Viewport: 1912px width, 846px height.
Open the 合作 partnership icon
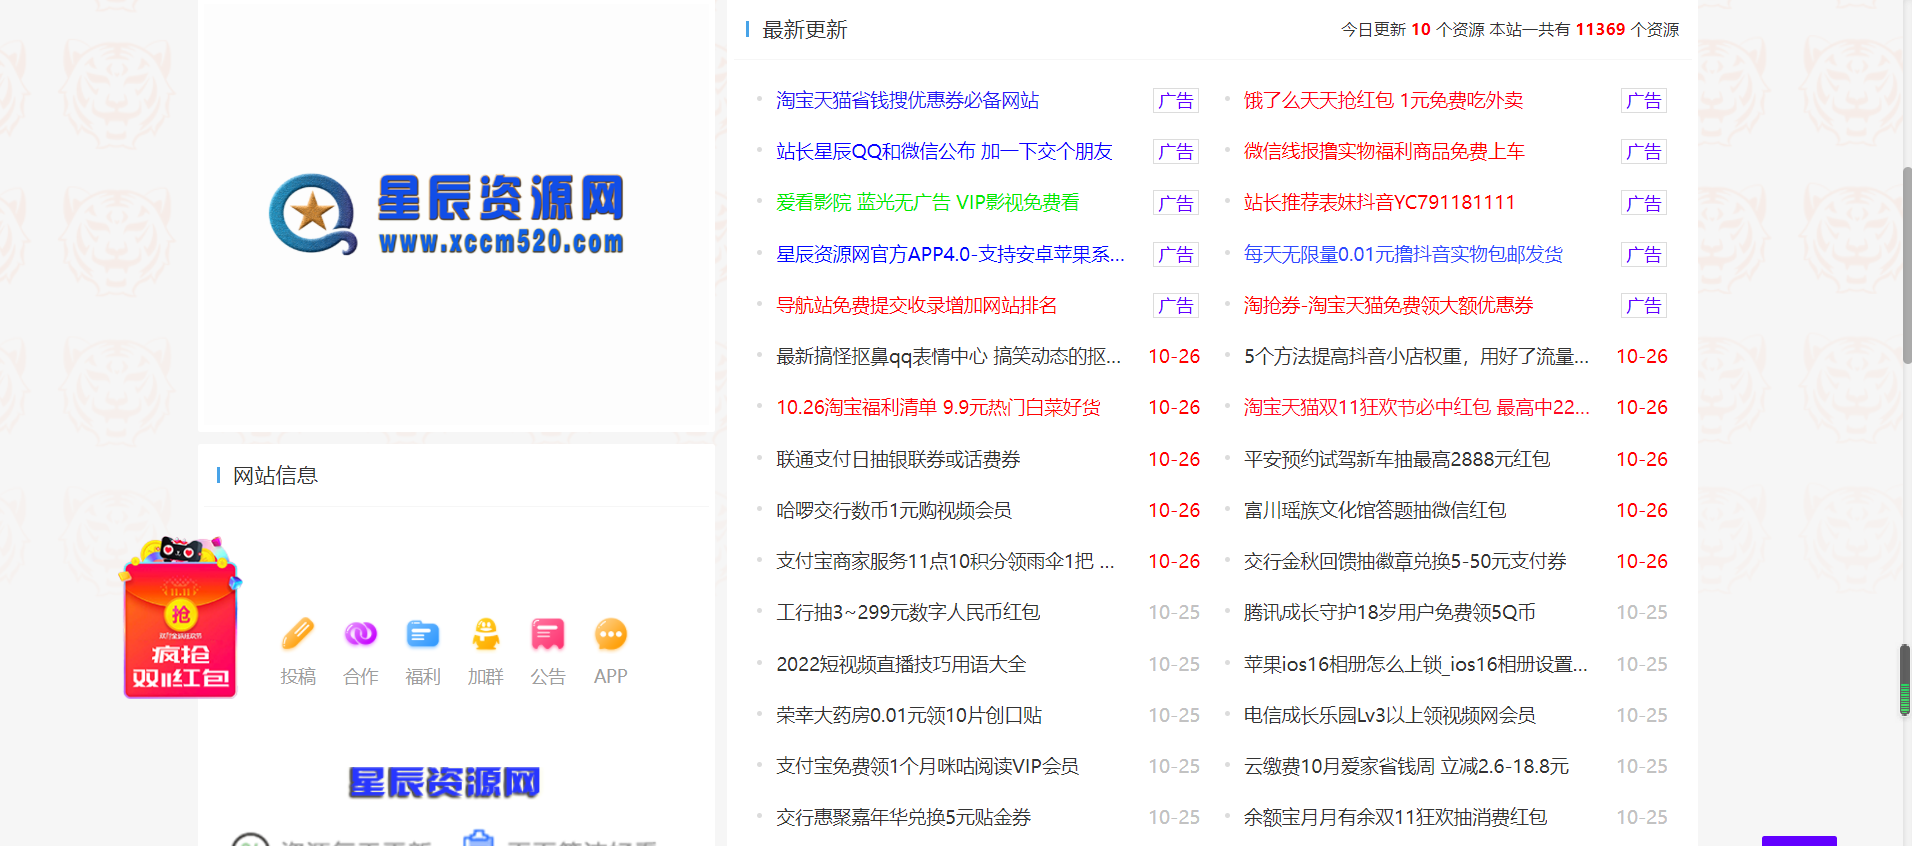pos(361,634)
